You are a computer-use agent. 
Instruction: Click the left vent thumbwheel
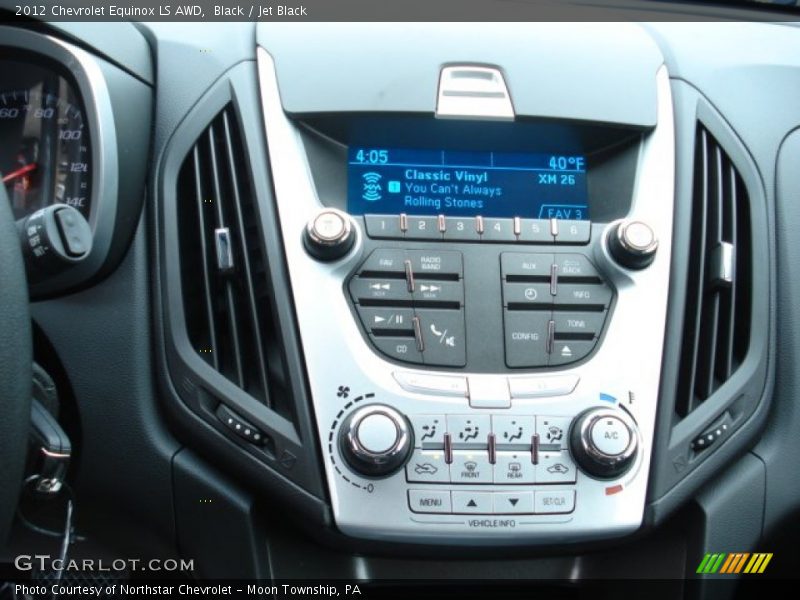[243, 430]
